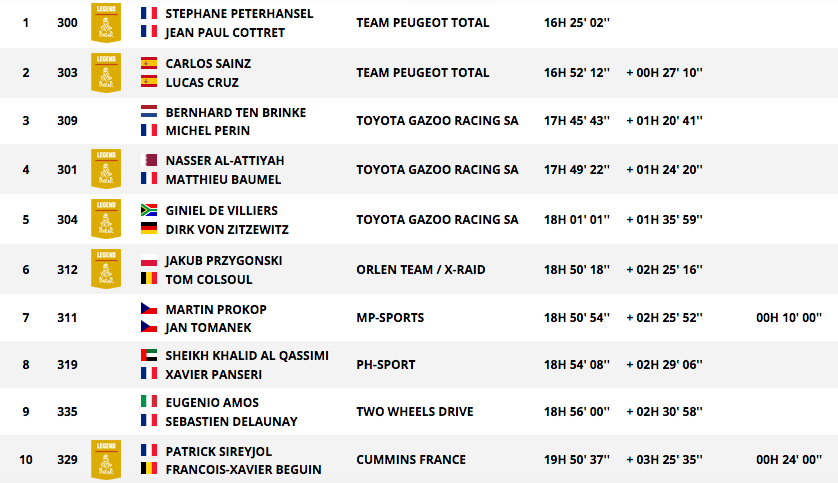Click Orlen Team / X-Raid team name
This screenshot has width=838, height=483.
[x=421, y=270]
